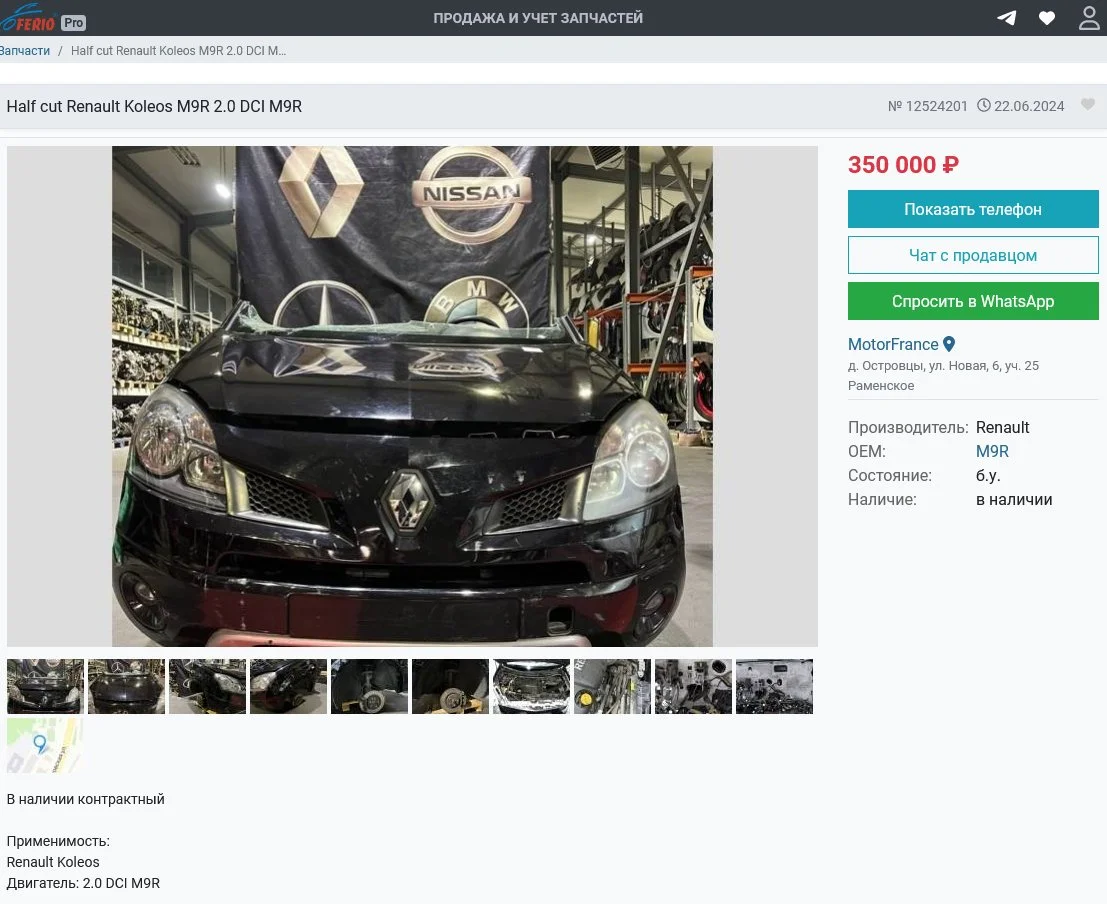Open seller location map pin icon
Screen dimensions: 1107x904
(950, 344)
